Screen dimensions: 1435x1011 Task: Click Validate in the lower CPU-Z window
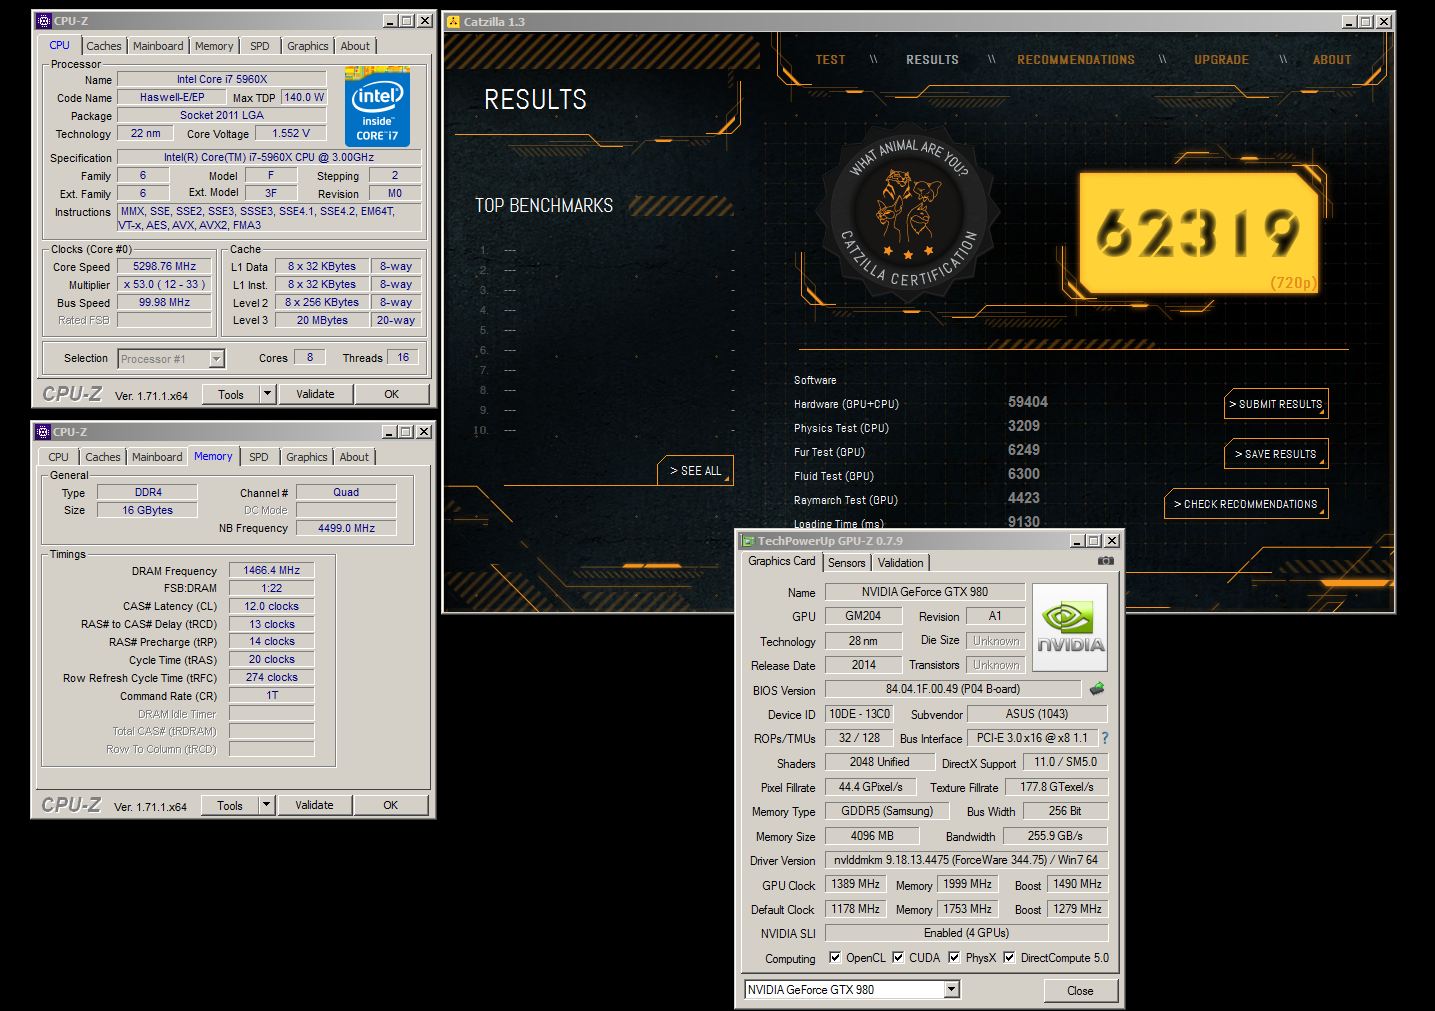click(314, 805)
